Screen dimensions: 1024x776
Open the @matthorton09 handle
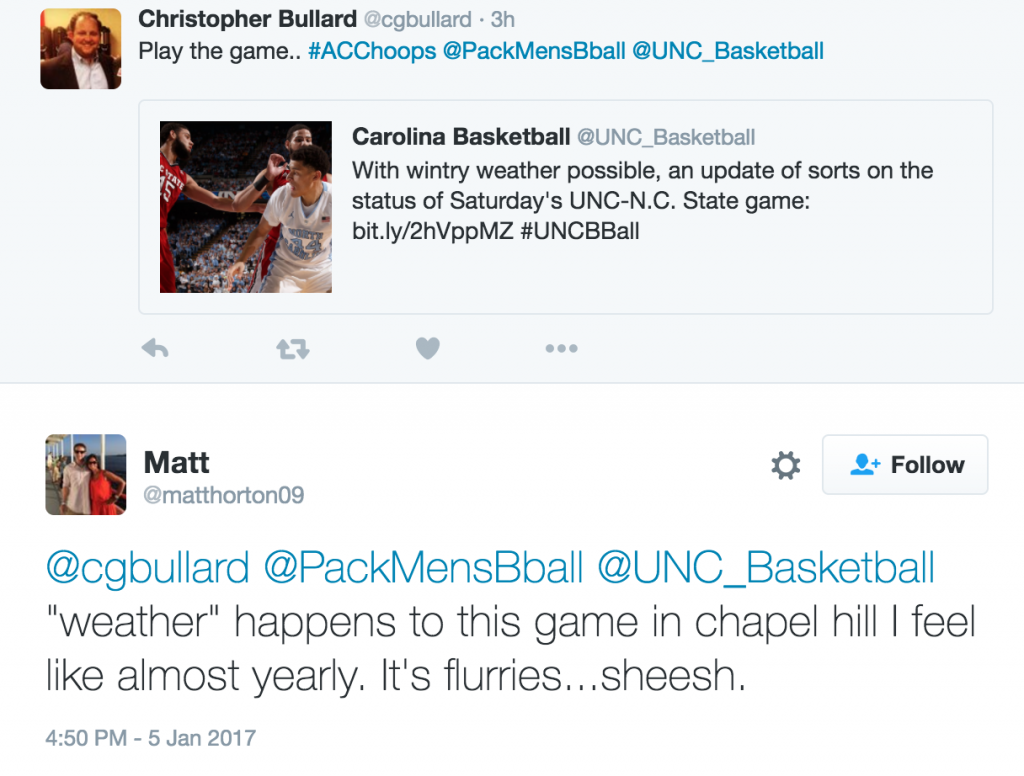point(224,495)
